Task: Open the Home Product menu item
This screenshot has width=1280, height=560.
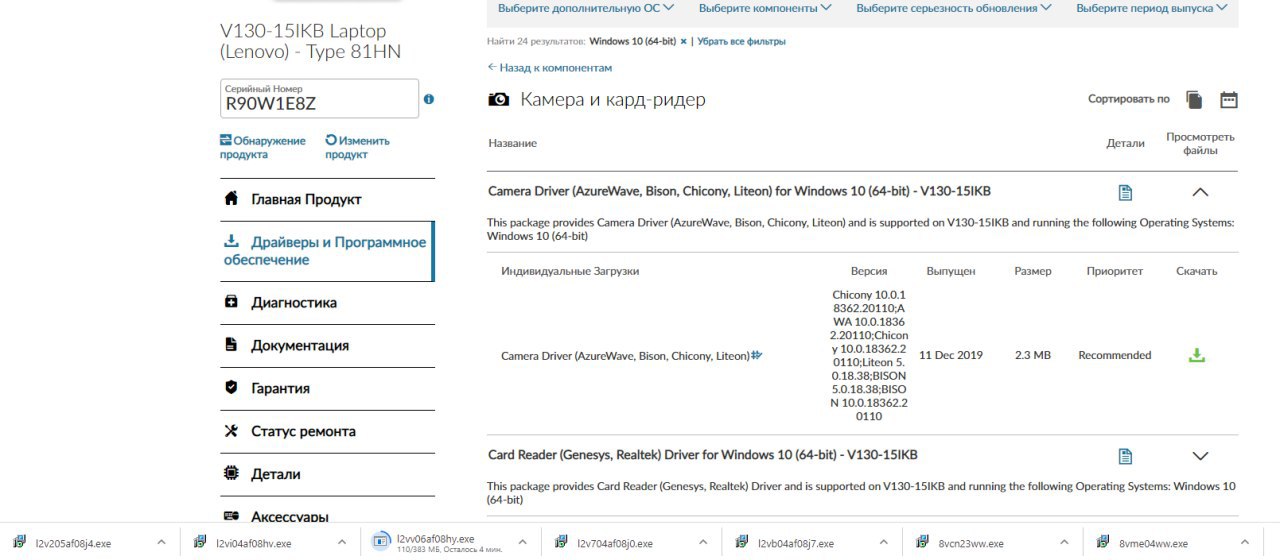Action: coord(327,199)
